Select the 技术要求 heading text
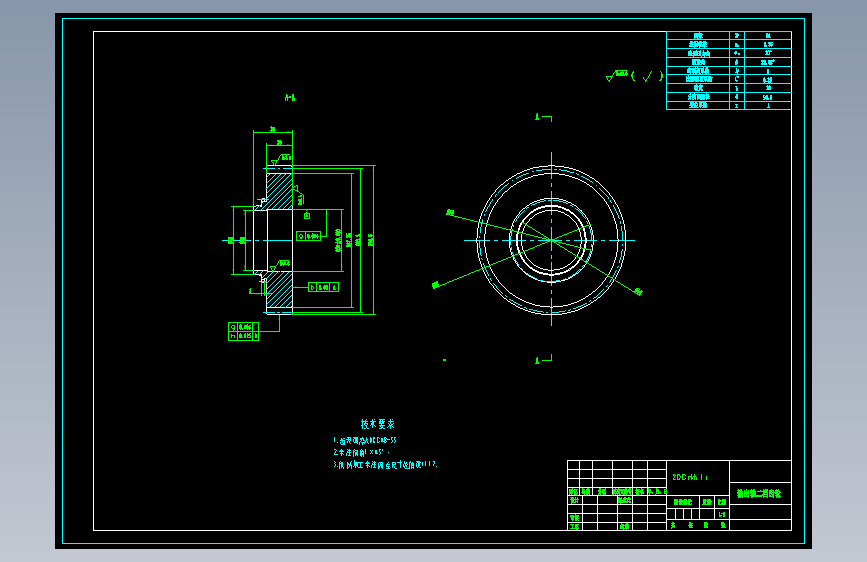Screen dimensions: 867x562 point(378,424)
